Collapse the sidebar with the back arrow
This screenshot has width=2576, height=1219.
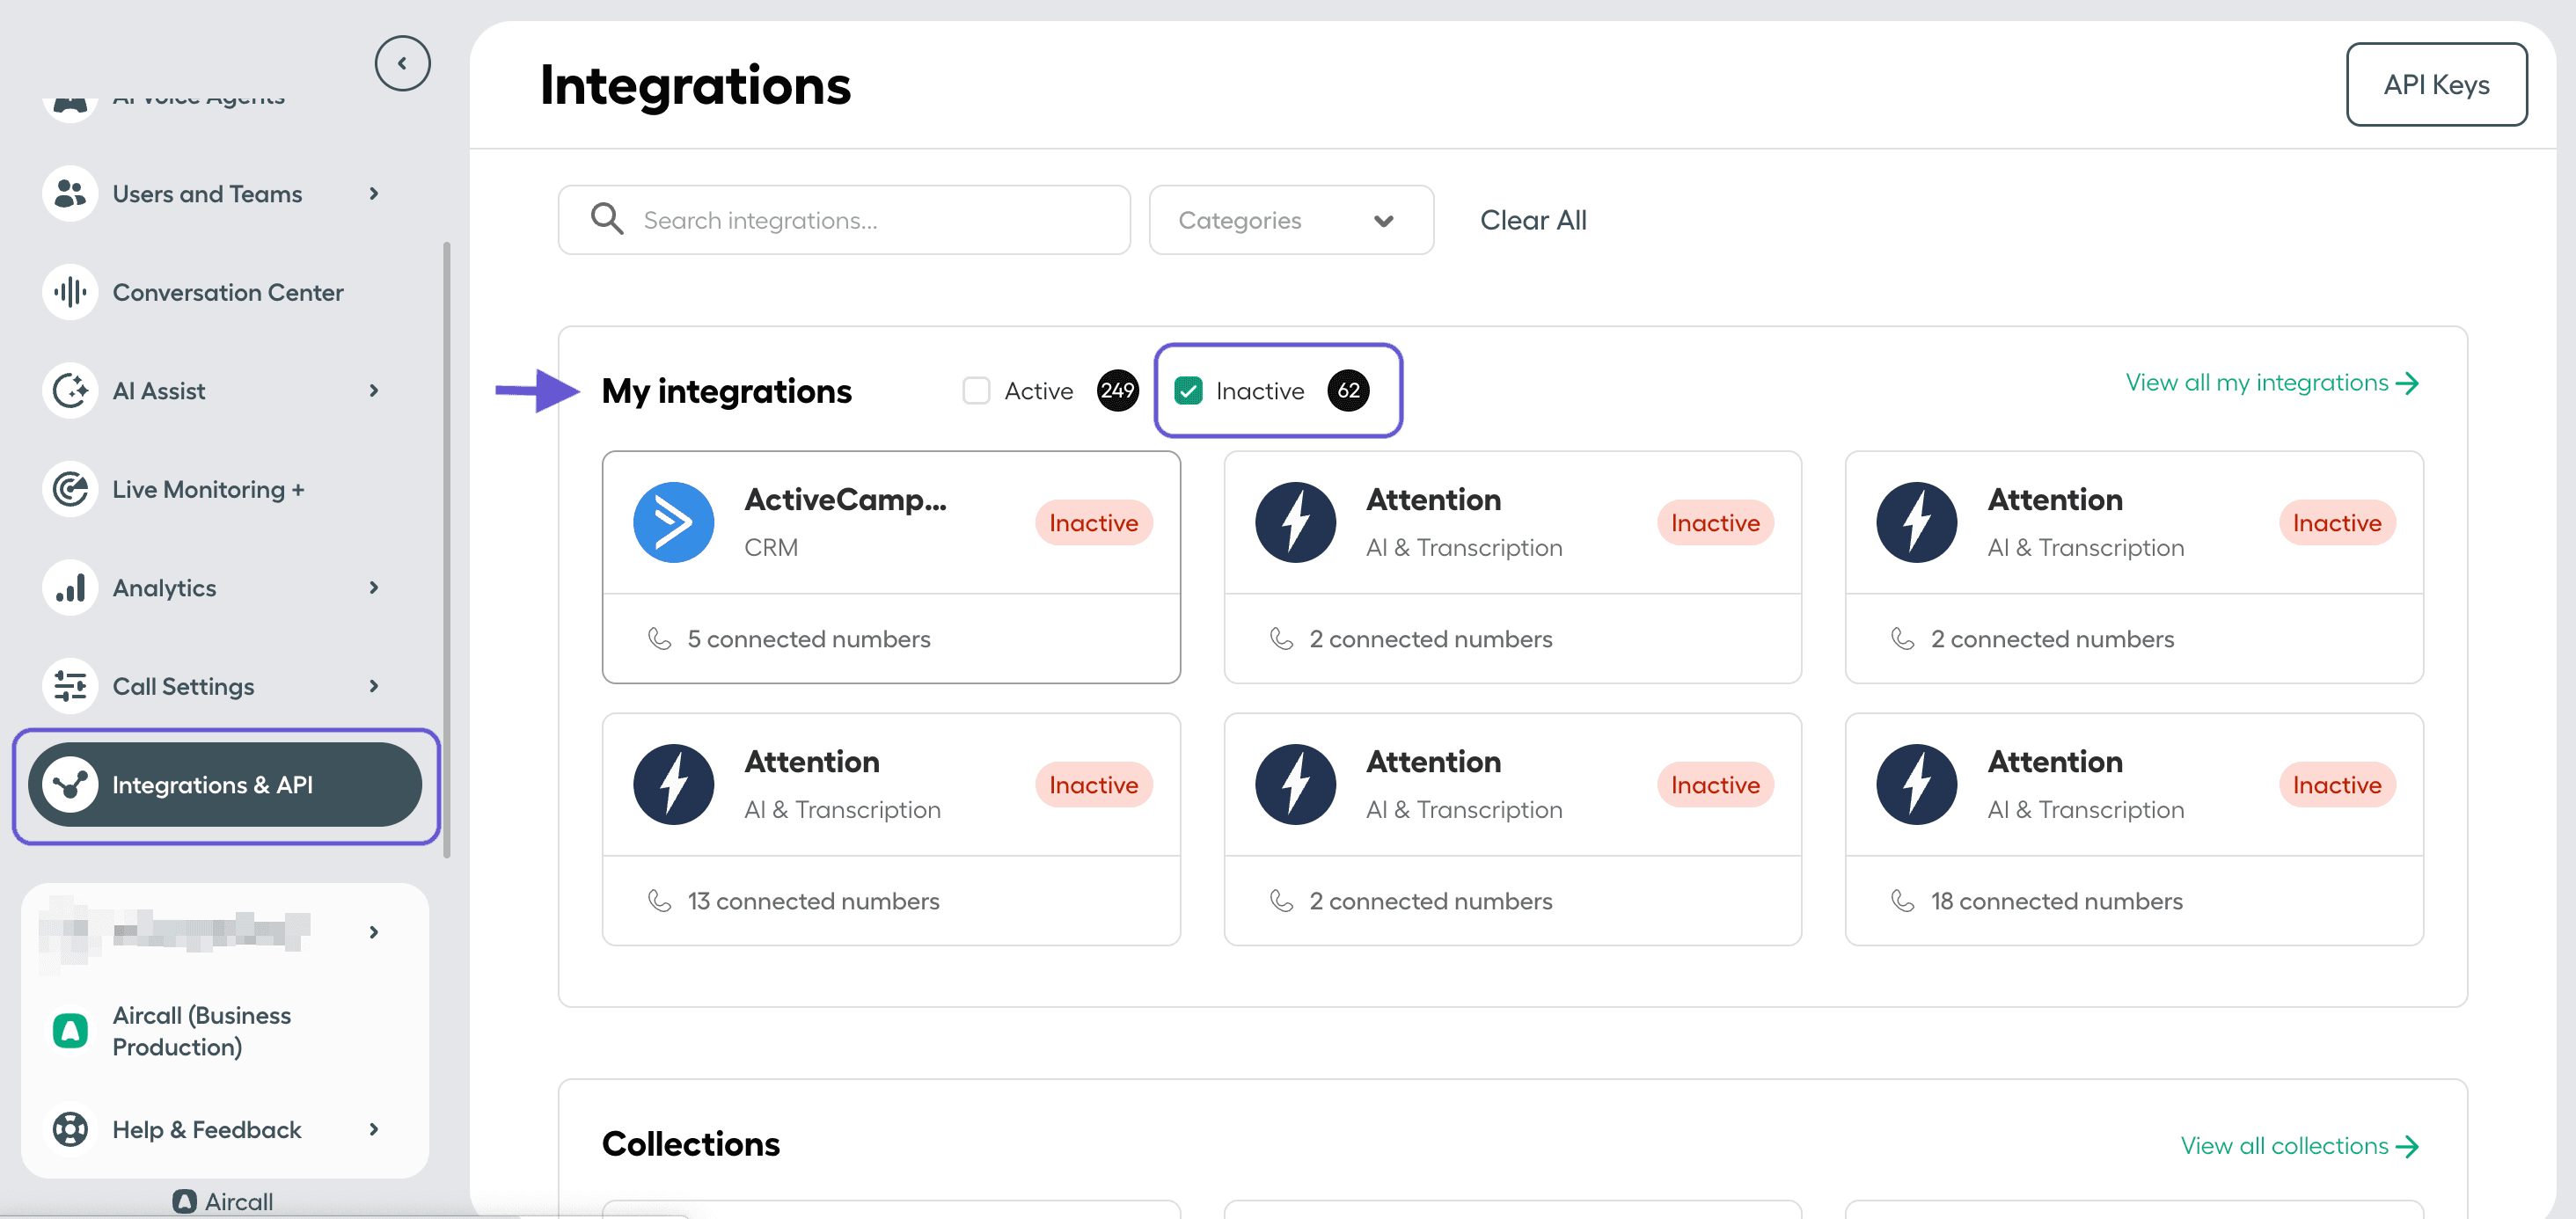[402, 62]
